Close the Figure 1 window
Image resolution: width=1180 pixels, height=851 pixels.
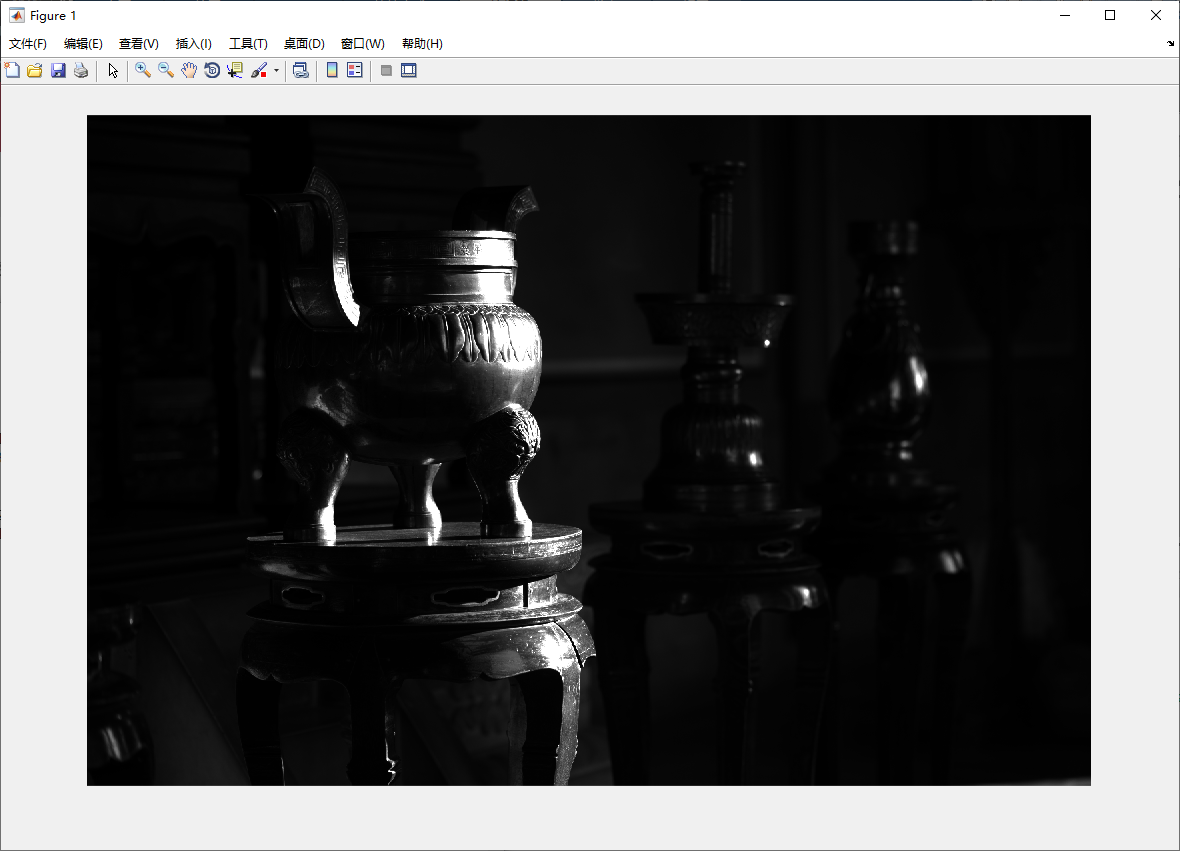pos(1156,15)
